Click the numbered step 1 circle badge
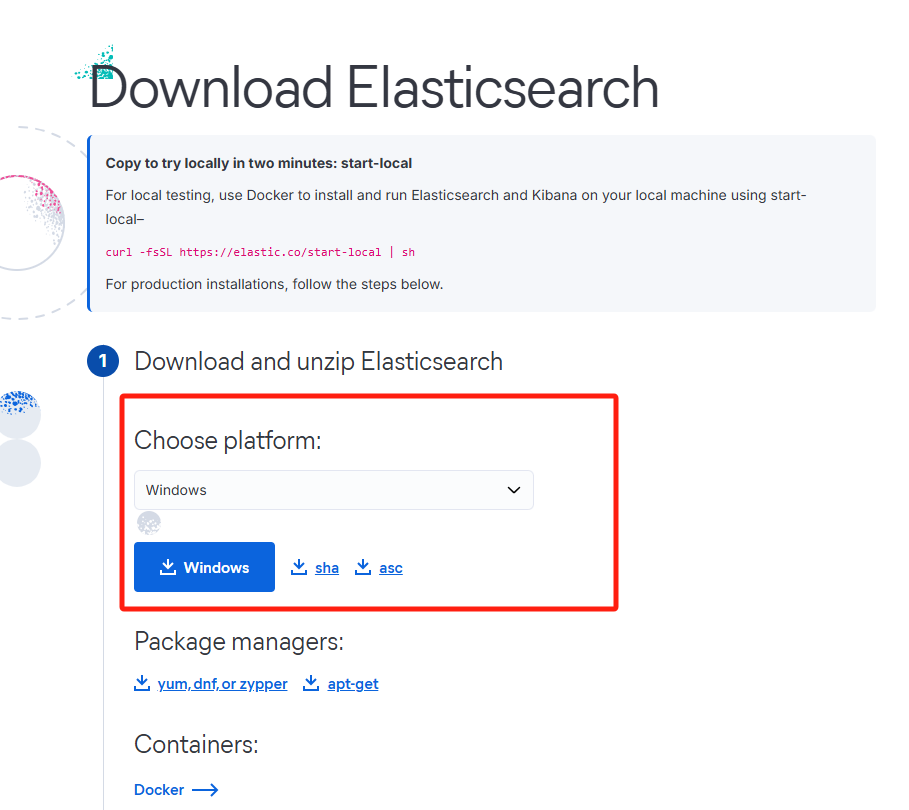909x810 pixels. click(103, 362)
